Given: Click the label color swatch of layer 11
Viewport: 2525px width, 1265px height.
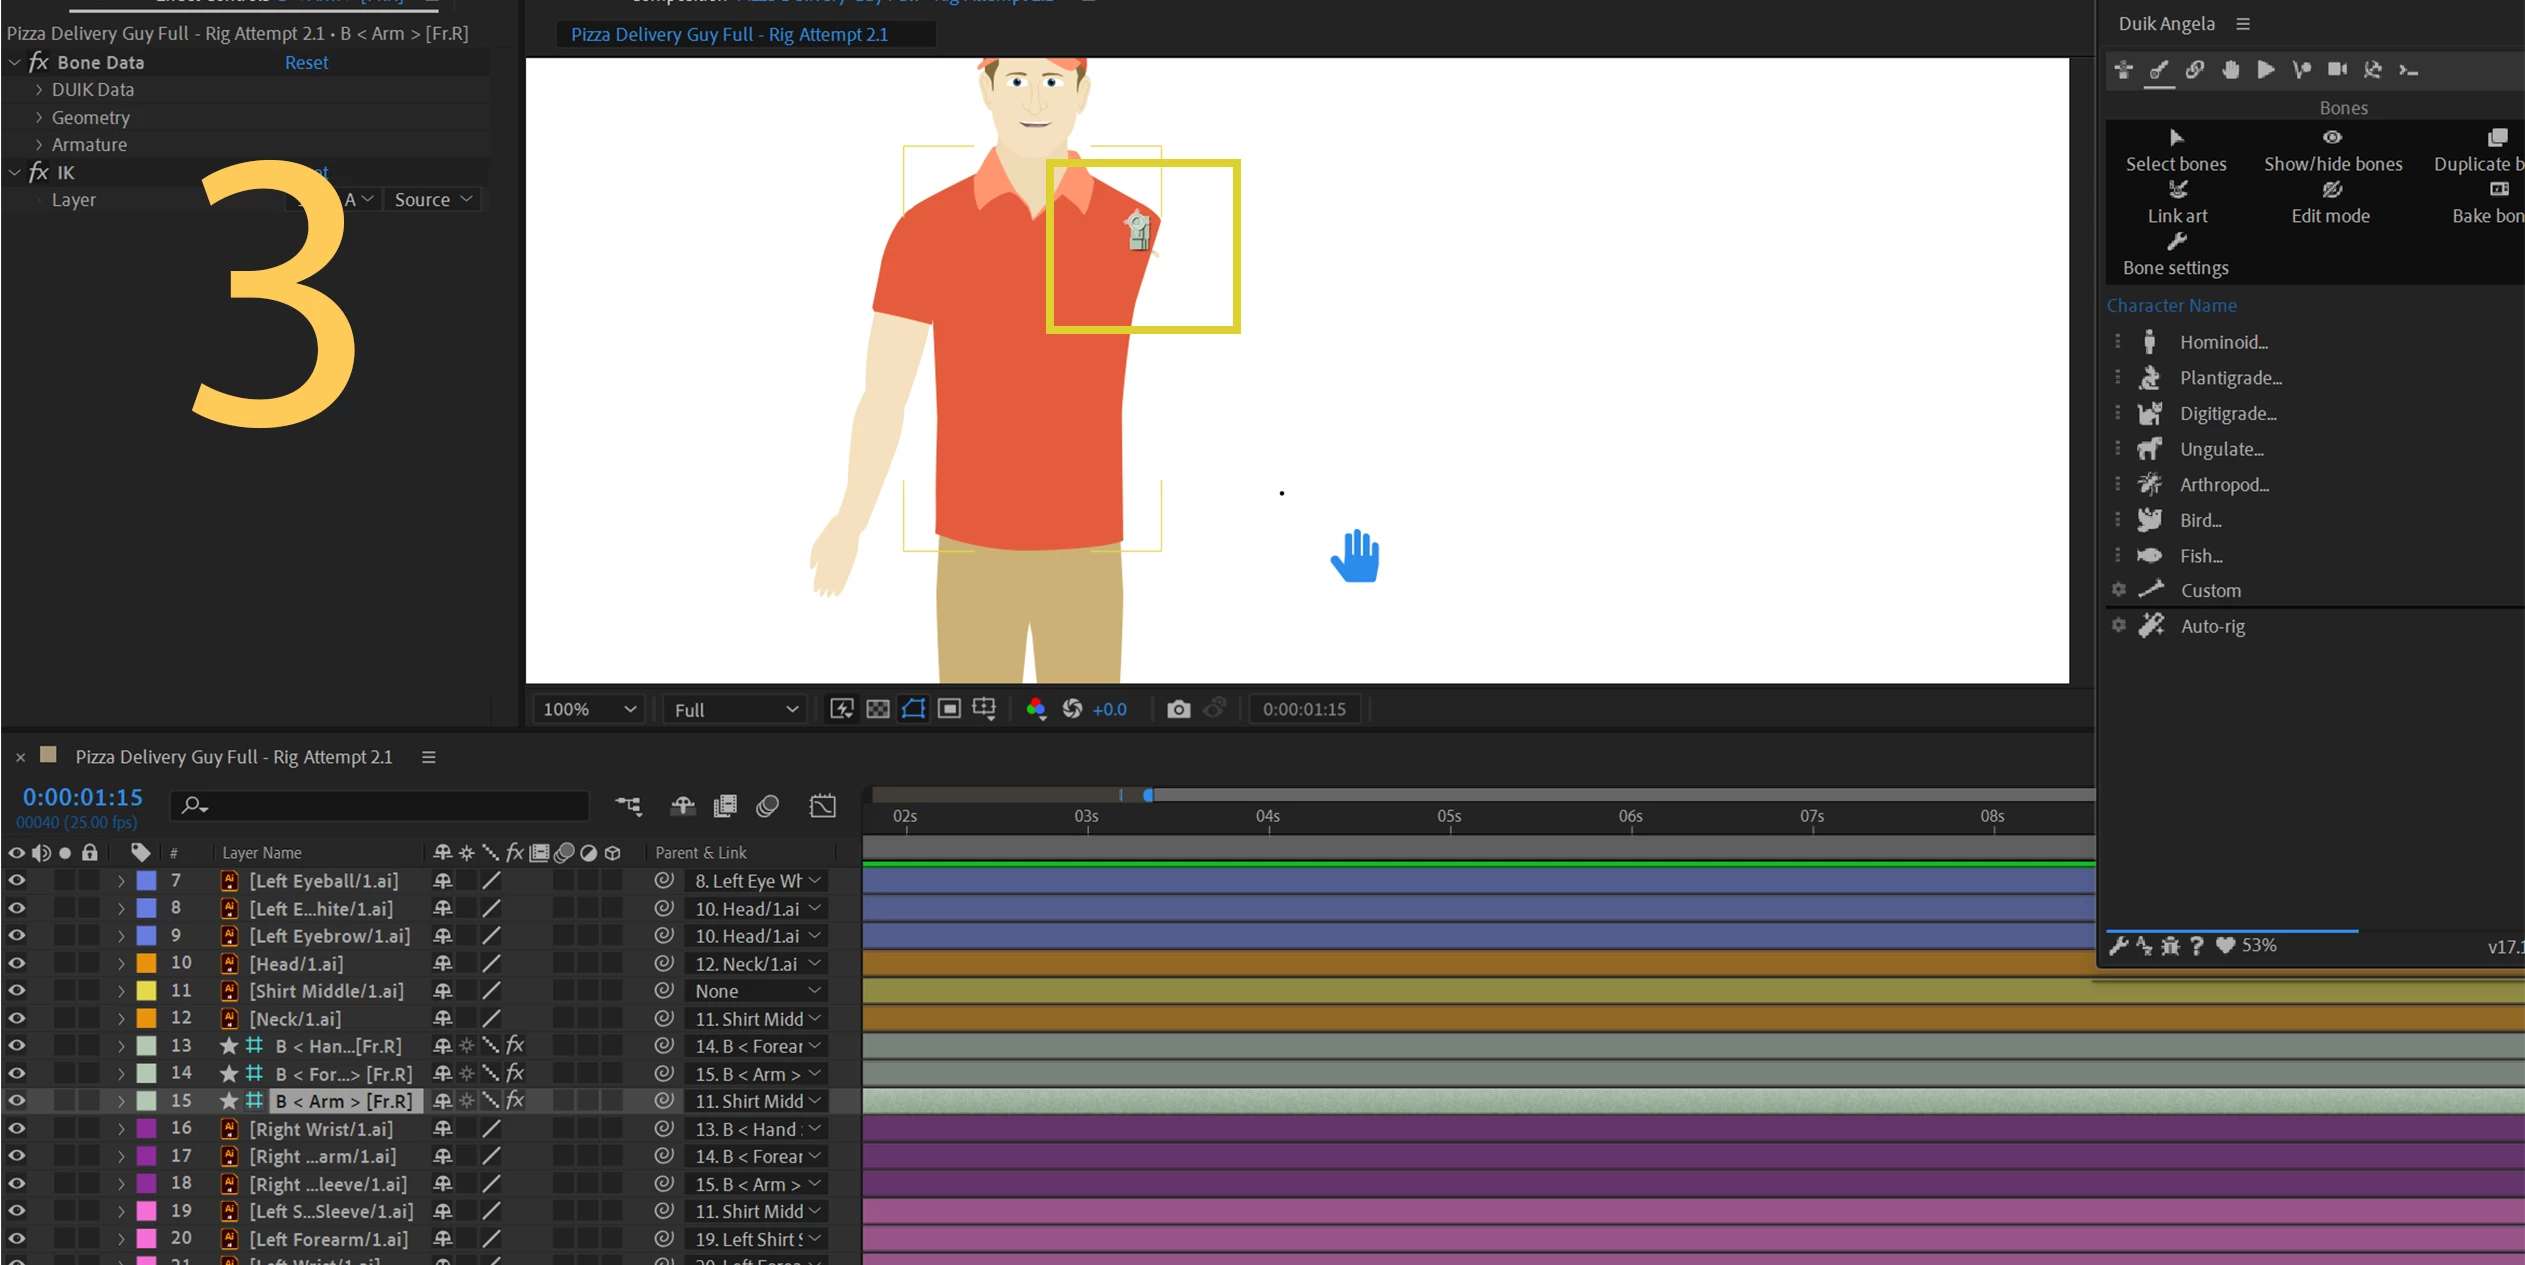Looking at the screenshot, I should click(x=146, y=990).
